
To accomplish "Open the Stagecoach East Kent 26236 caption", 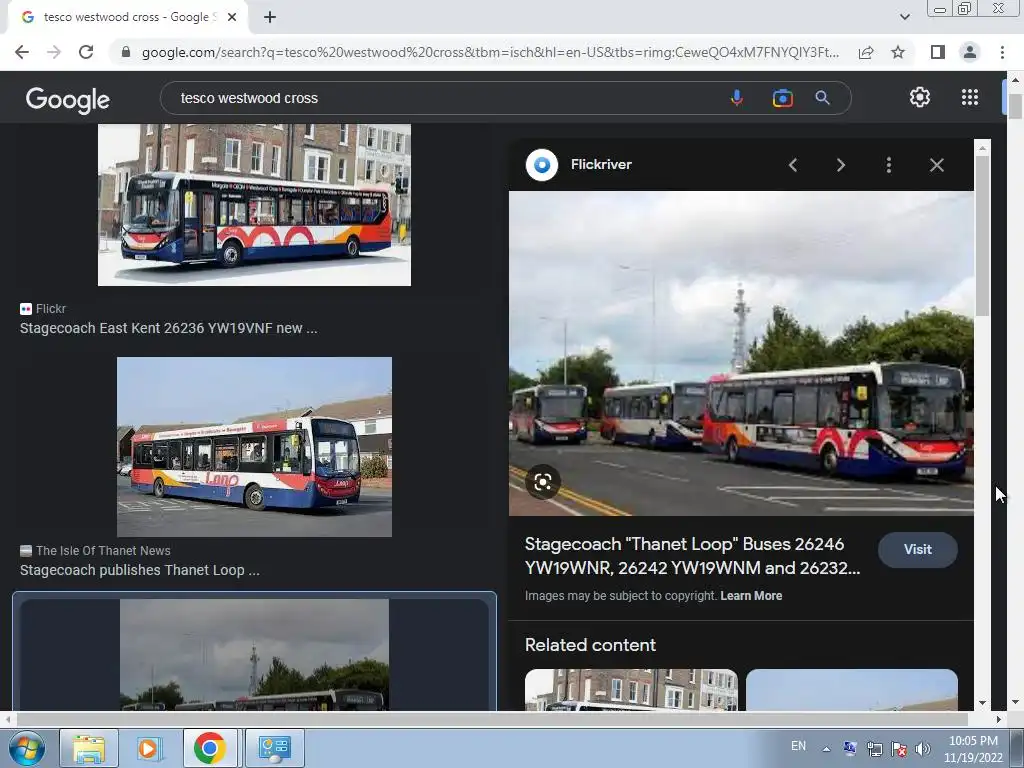I will pos(168,328).
